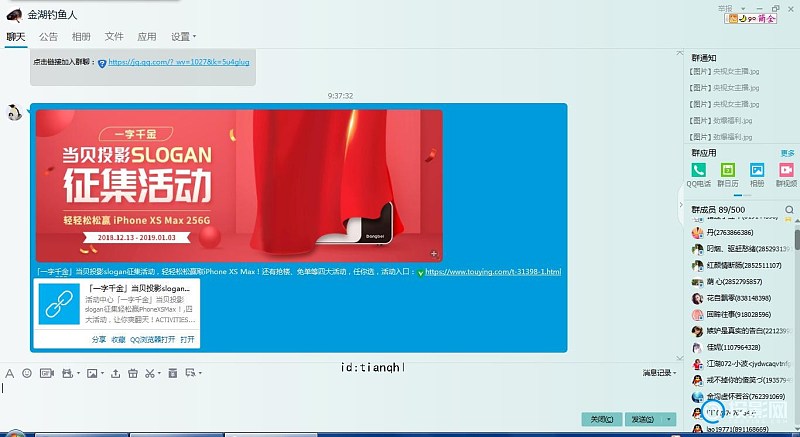Open dropdown arrow next to scissors icon
Image resolution: width=800 pixels, height=437 pixels.
(159, 374)
